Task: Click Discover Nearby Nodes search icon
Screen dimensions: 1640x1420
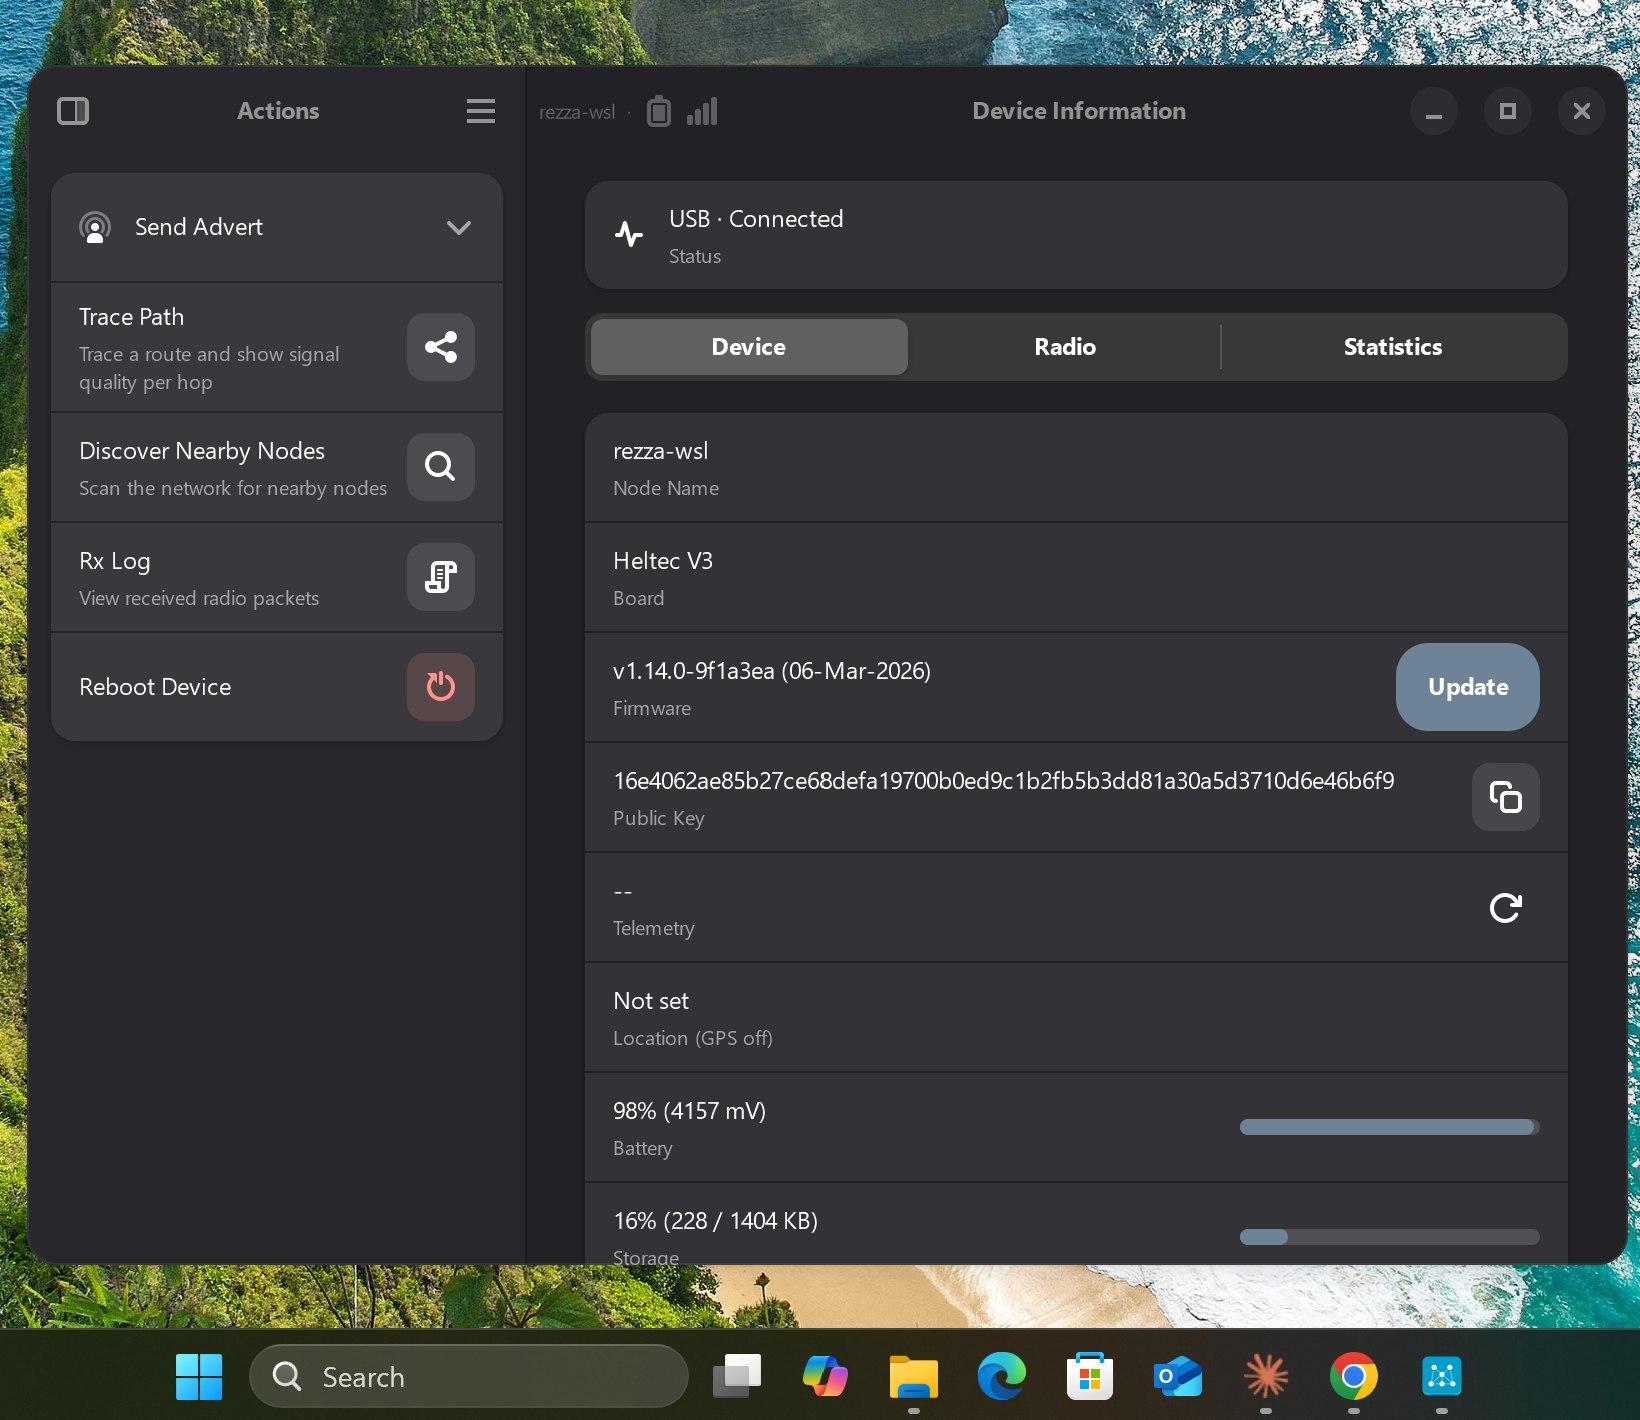Action: (x=441, y=467)
